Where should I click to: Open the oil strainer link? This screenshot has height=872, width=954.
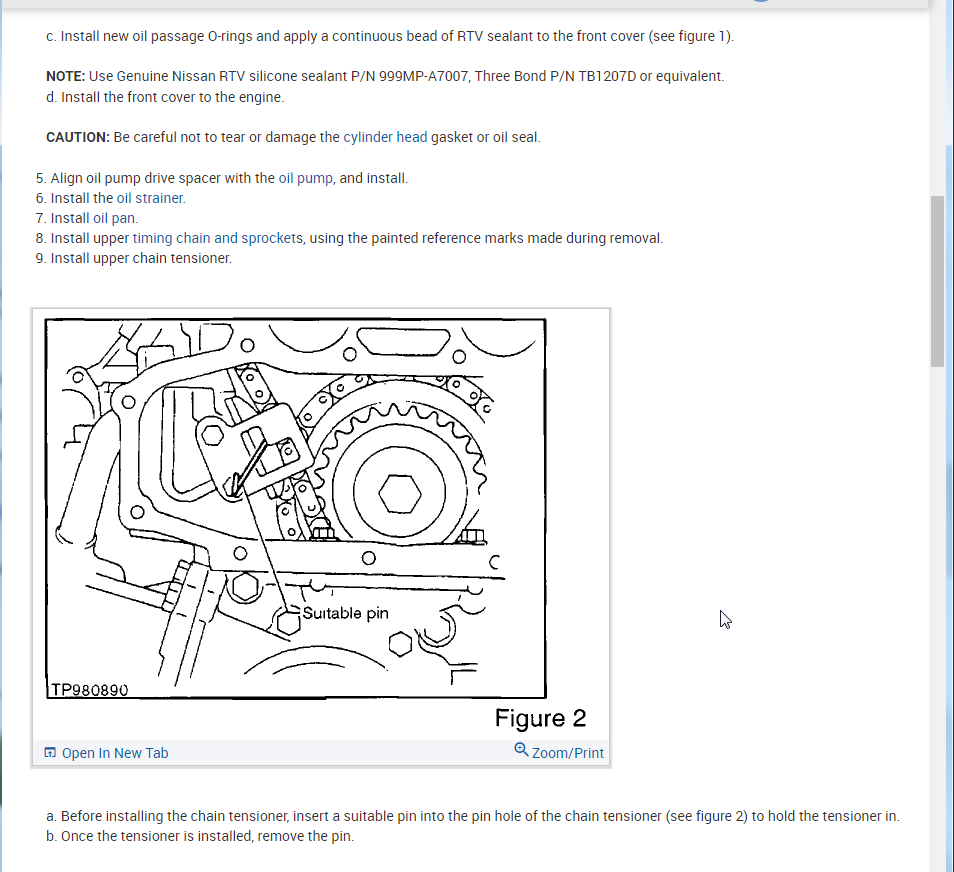point(150,198)
